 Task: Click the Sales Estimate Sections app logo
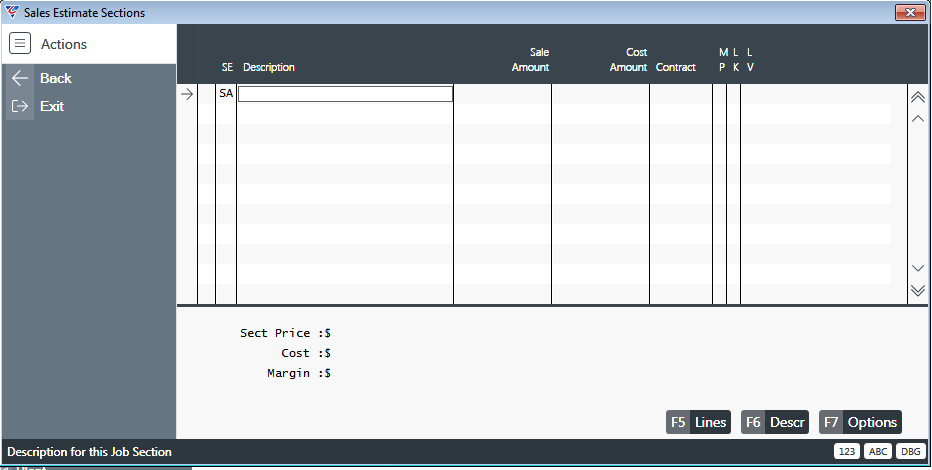pyautogui.click(x=11, y=12)
